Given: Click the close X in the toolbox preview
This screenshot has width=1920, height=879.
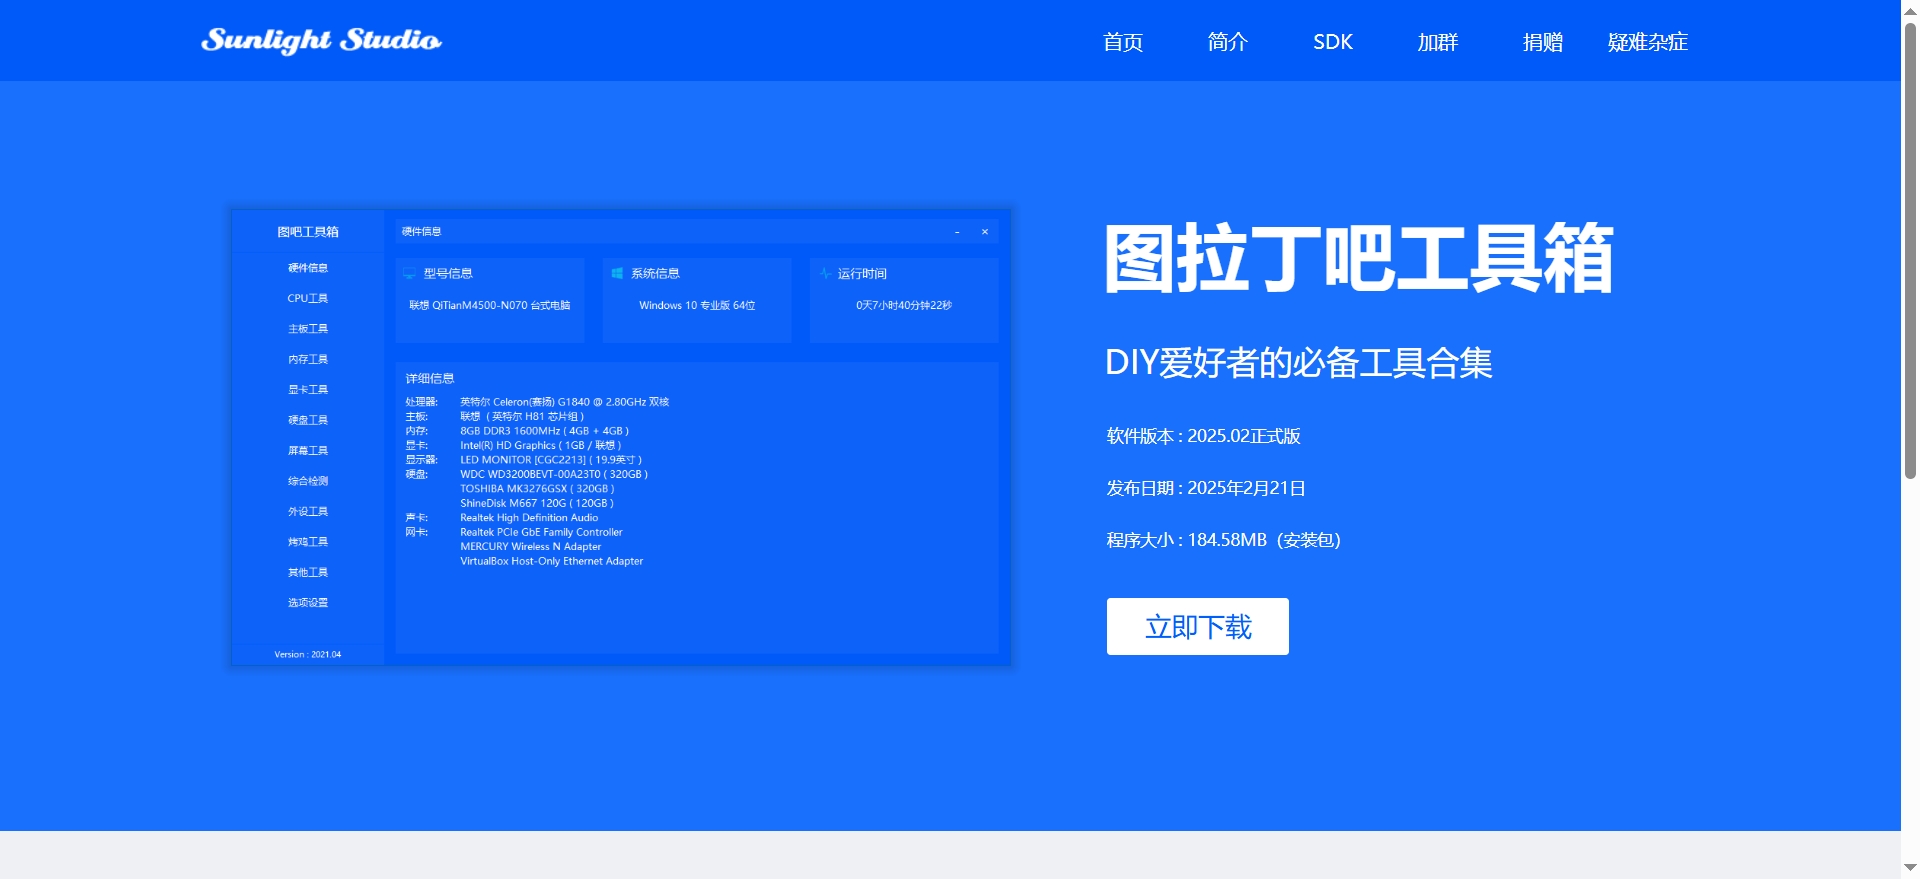Looking at the screenshot, I should 985,232.
